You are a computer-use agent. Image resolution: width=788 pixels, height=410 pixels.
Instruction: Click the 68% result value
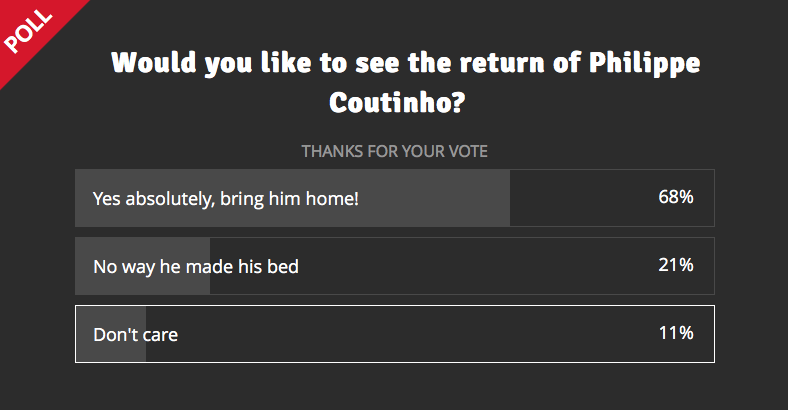[x=676, y=197]
